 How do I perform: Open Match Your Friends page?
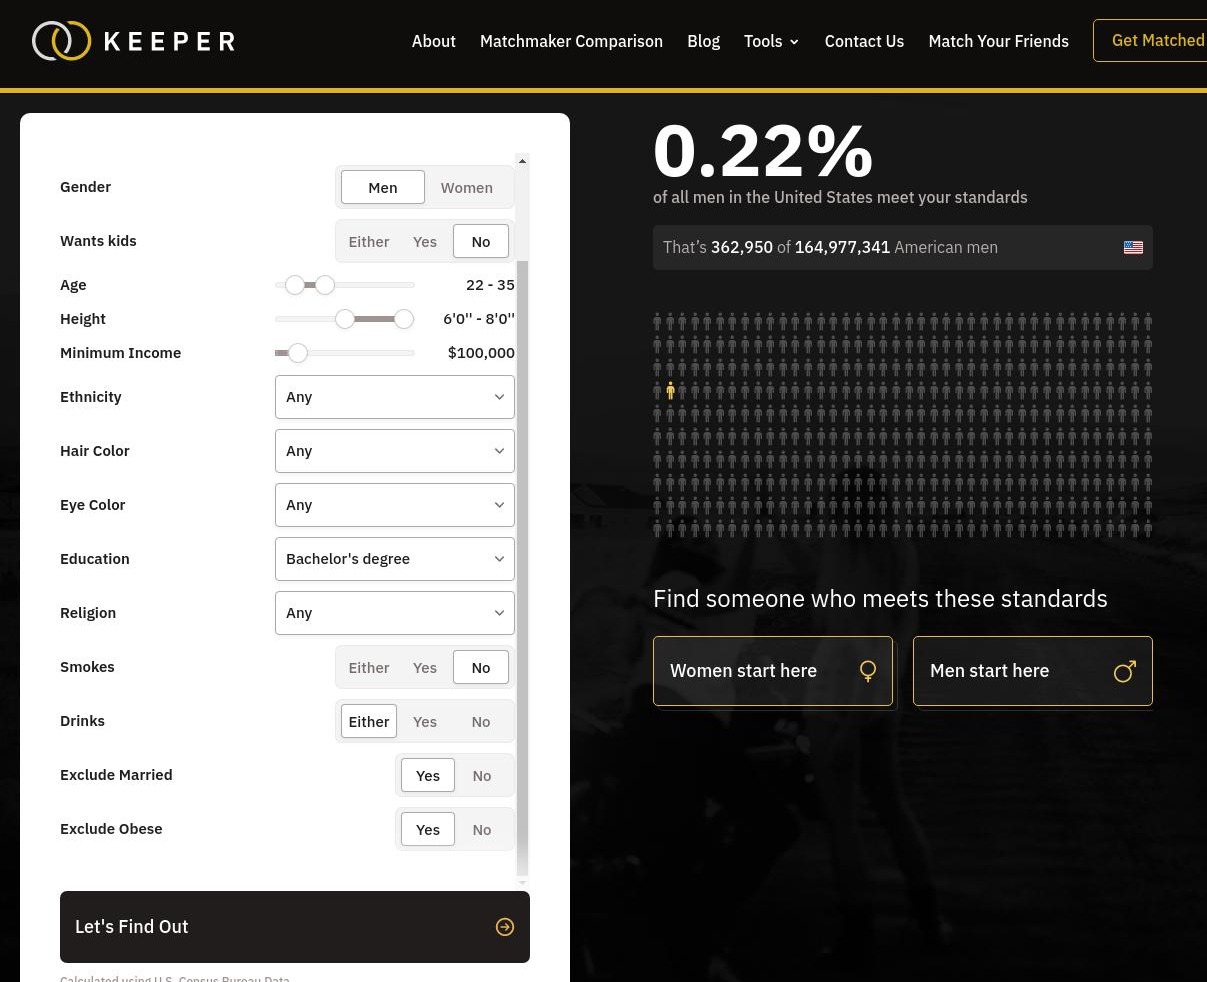998,41
